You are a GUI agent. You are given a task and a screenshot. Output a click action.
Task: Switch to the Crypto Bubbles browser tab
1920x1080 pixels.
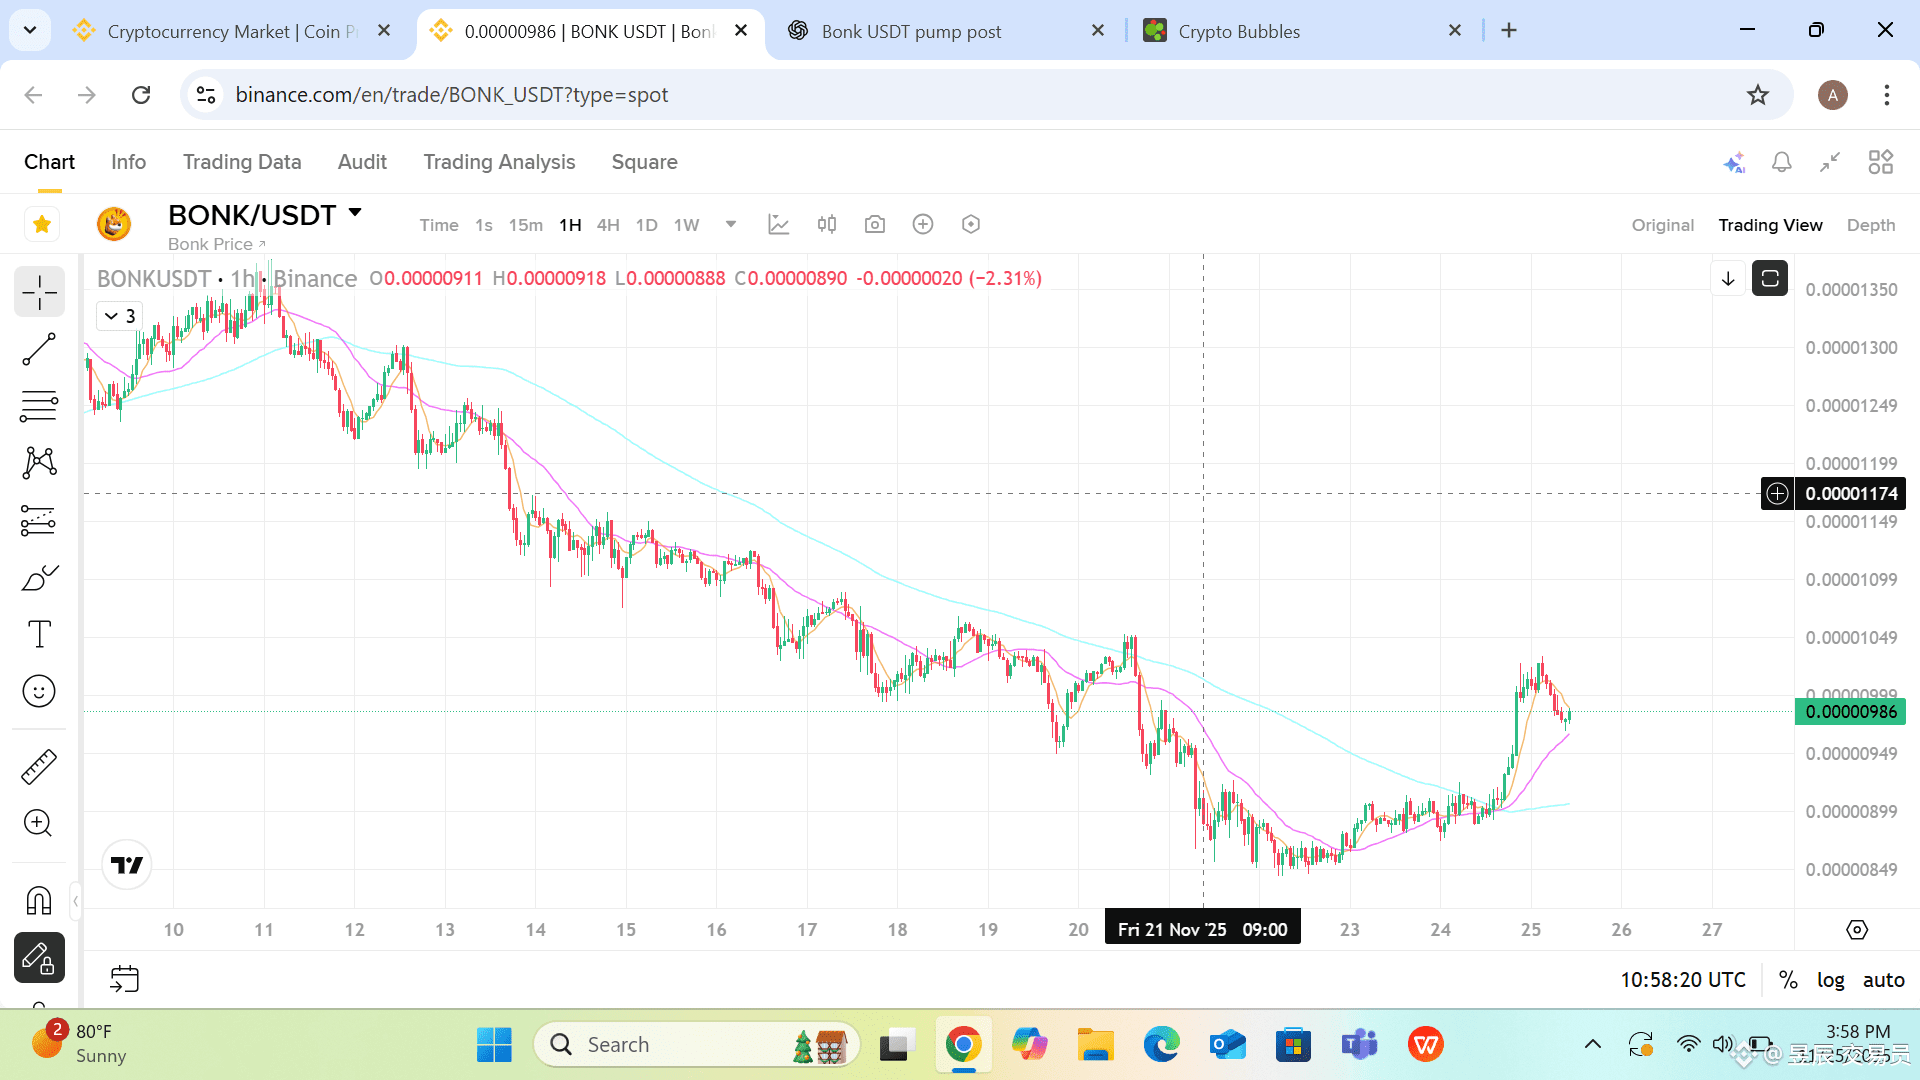coord(1300,31)
